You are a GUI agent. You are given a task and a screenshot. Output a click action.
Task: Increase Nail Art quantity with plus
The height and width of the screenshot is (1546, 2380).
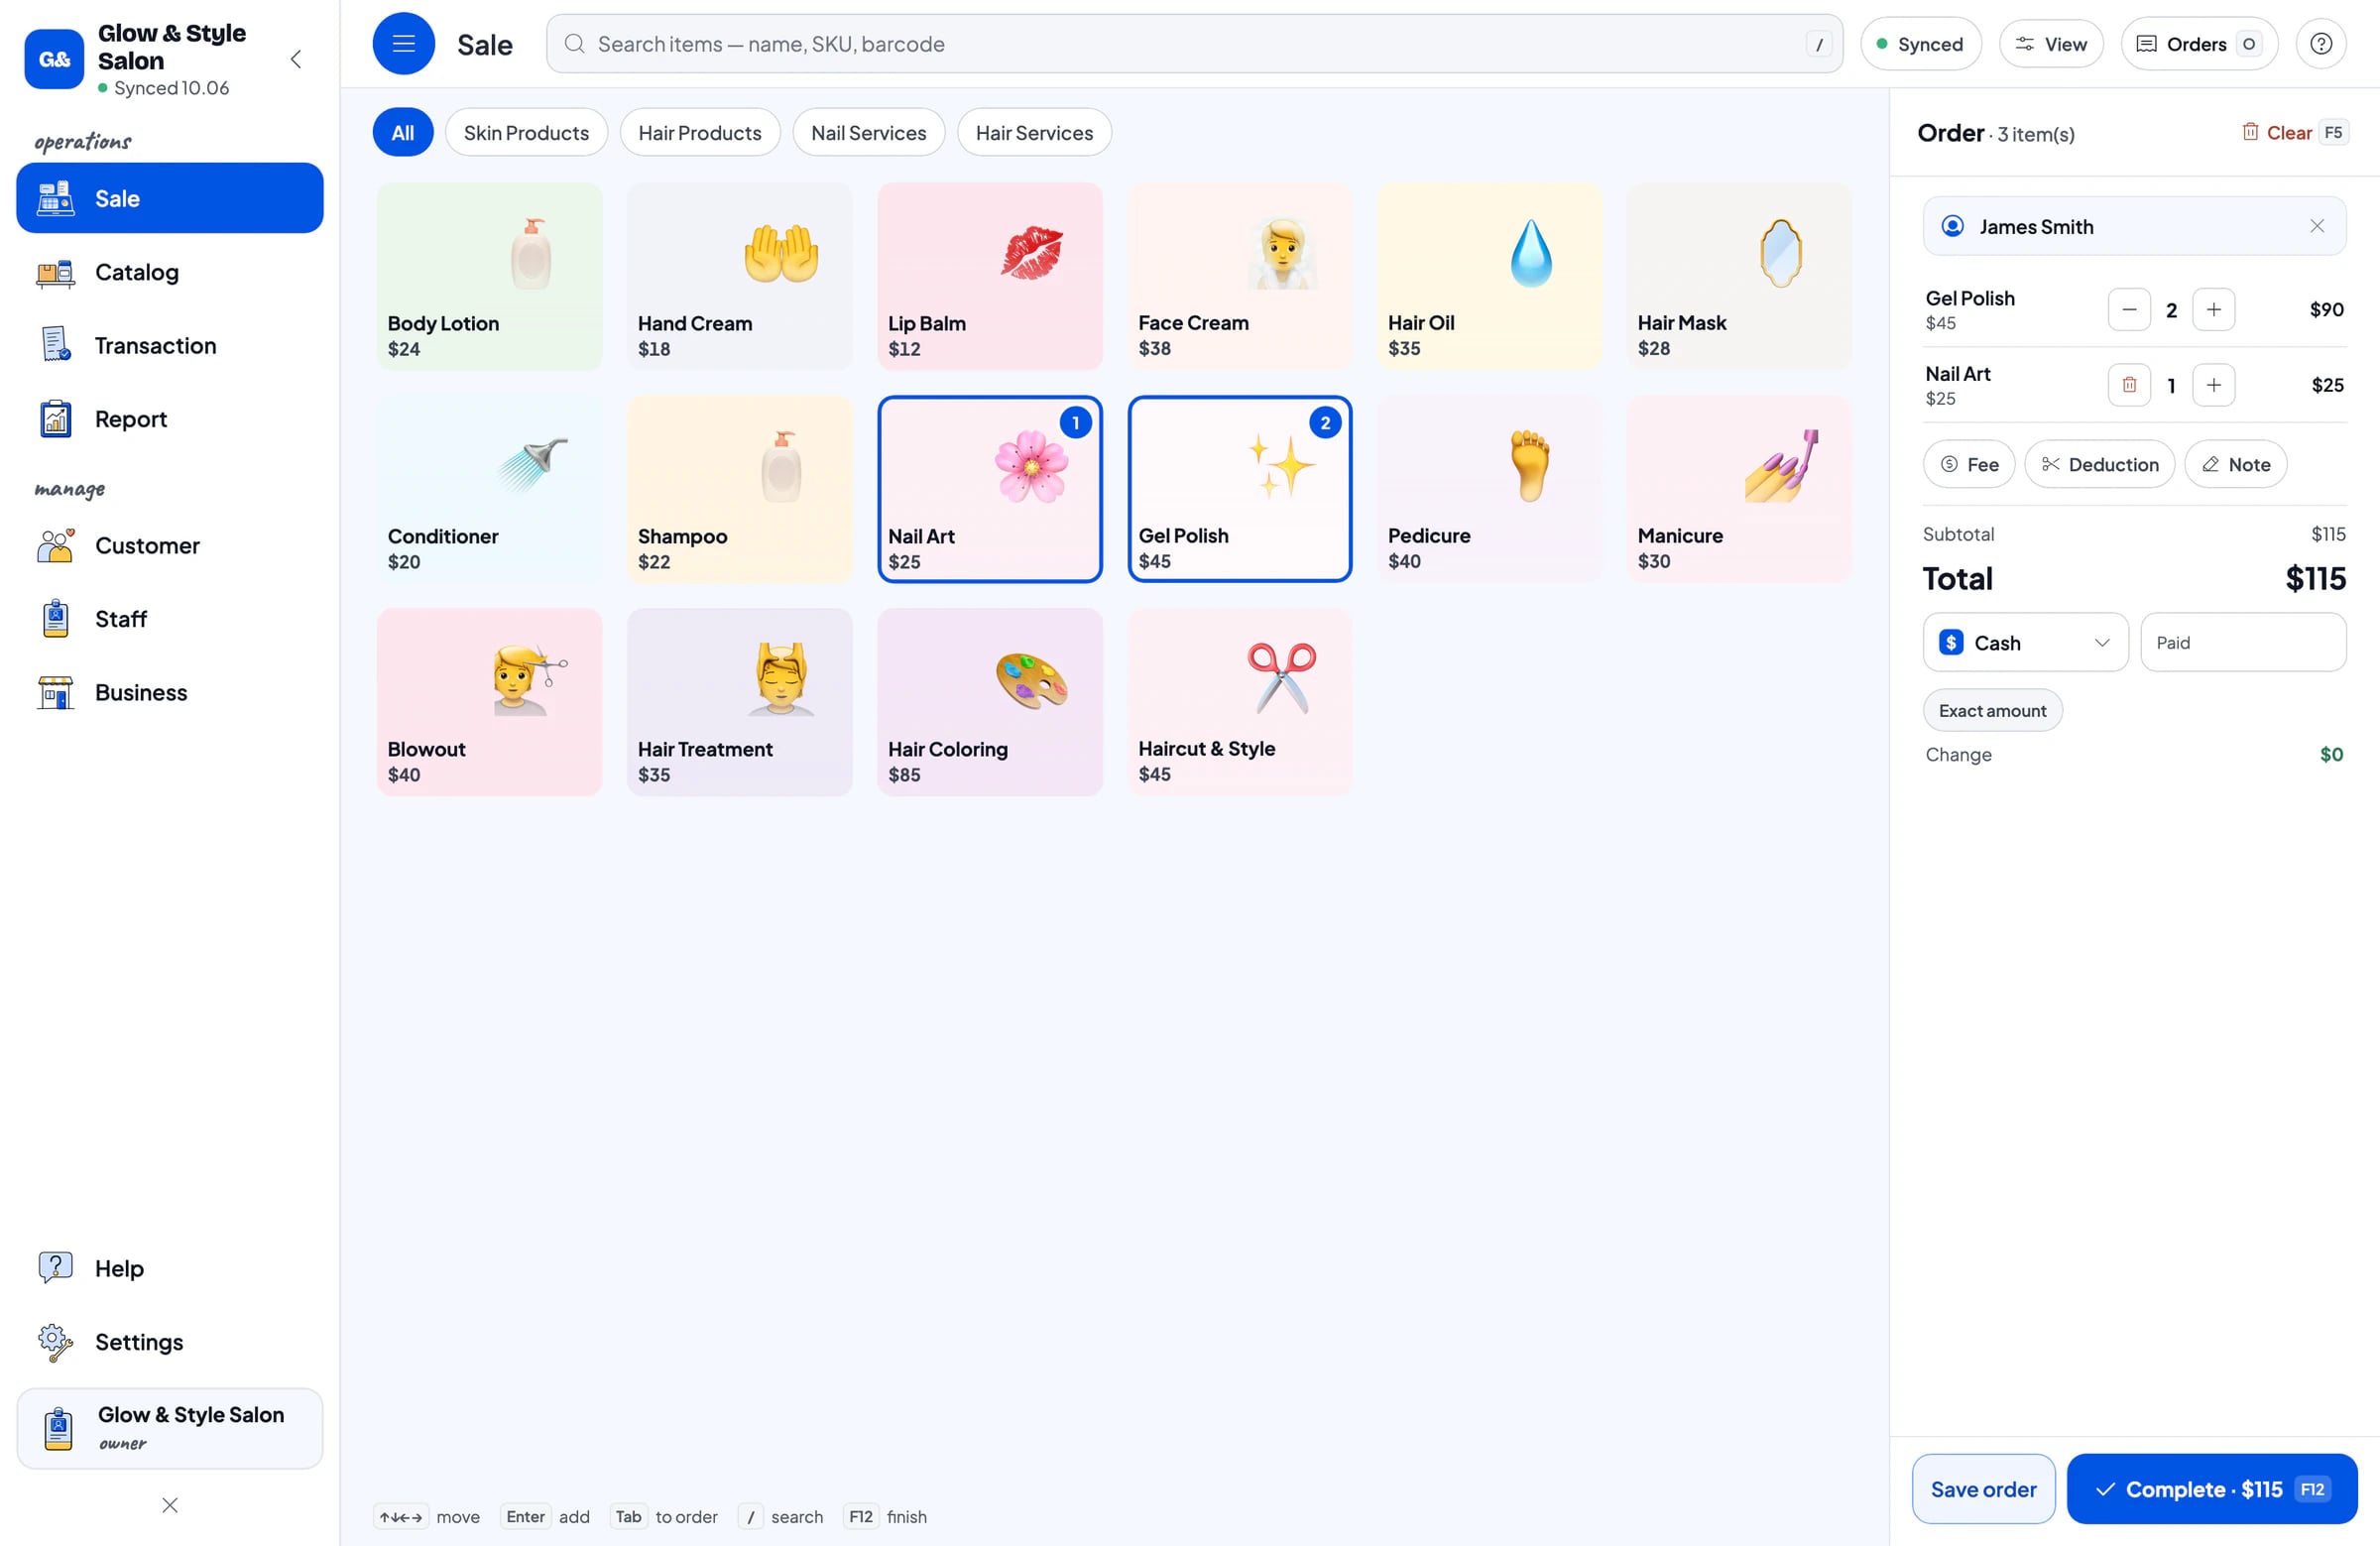click(2213, 385)
